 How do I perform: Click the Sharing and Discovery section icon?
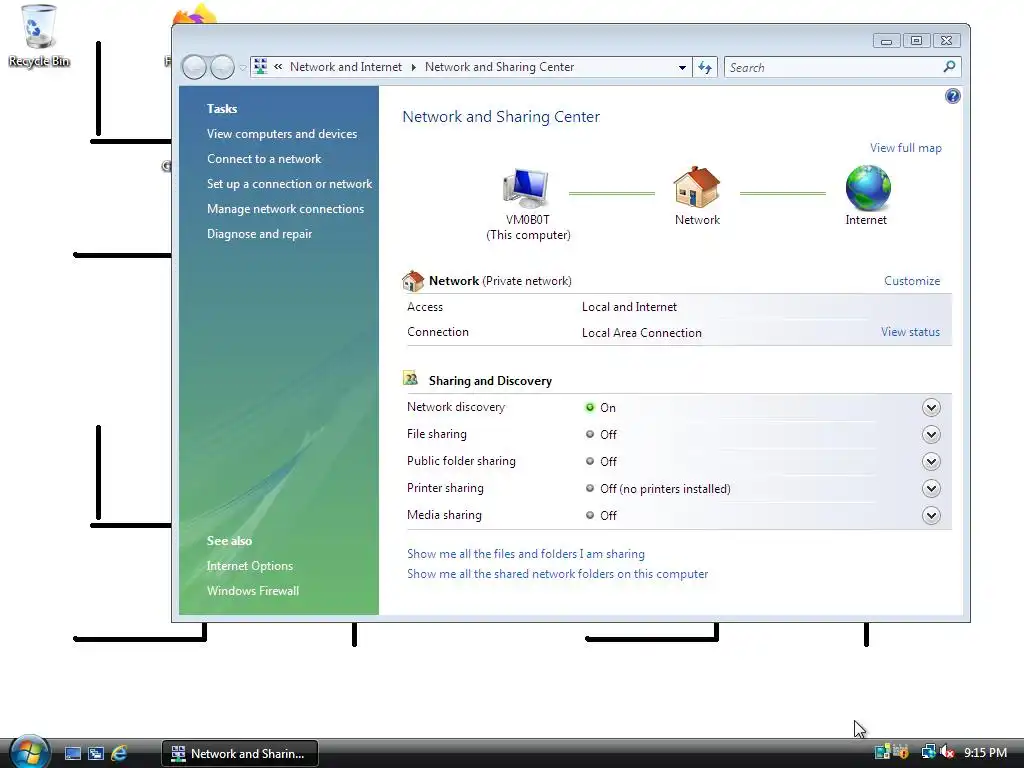(x=411, y=379)
